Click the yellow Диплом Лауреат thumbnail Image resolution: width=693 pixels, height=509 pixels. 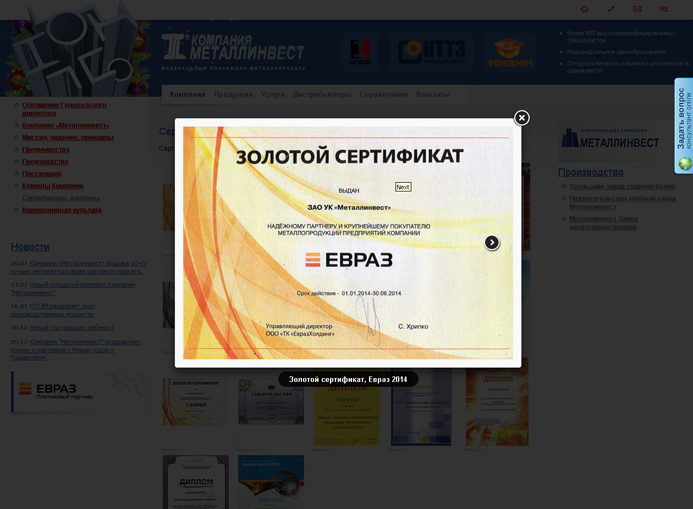point(346,407)
